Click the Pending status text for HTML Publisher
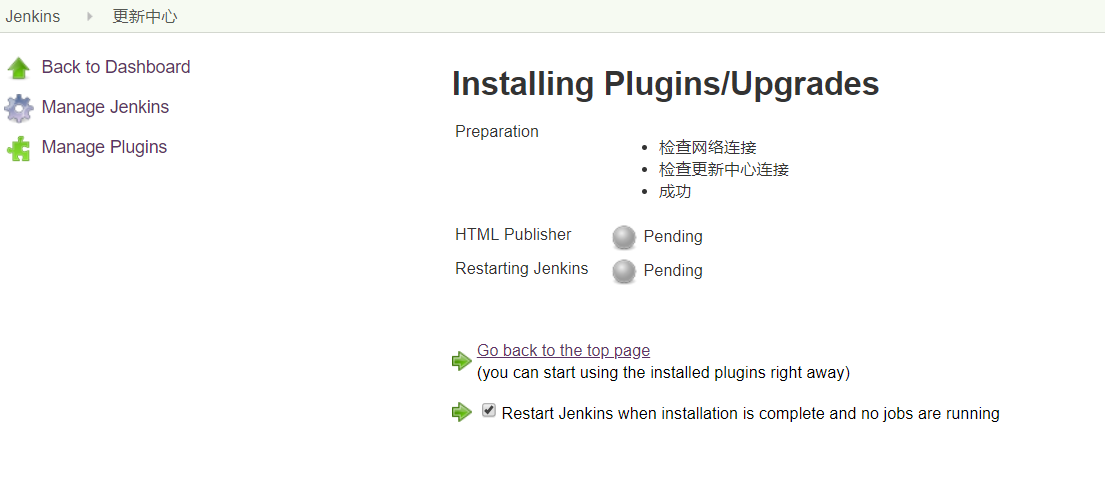Image resolution: width=1105 pixels, height=486 pixels. (673, 237)
